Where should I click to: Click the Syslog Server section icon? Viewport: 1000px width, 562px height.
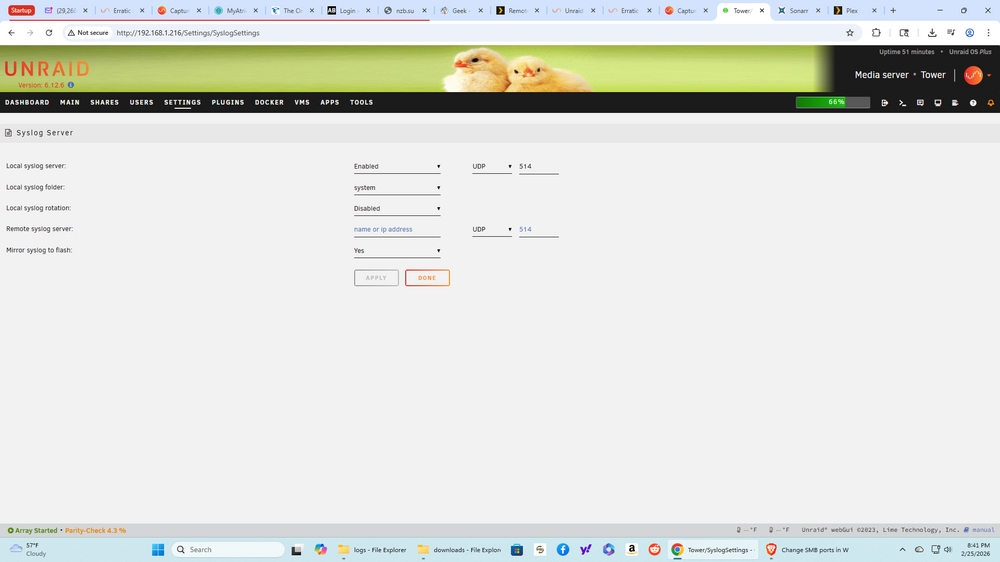8,133
